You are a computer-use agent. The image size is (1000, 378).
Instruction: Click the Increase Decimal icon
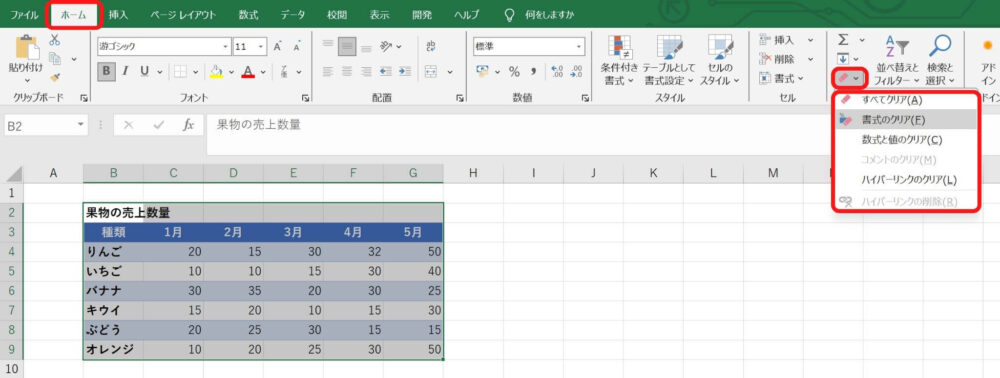click(557, 71)
